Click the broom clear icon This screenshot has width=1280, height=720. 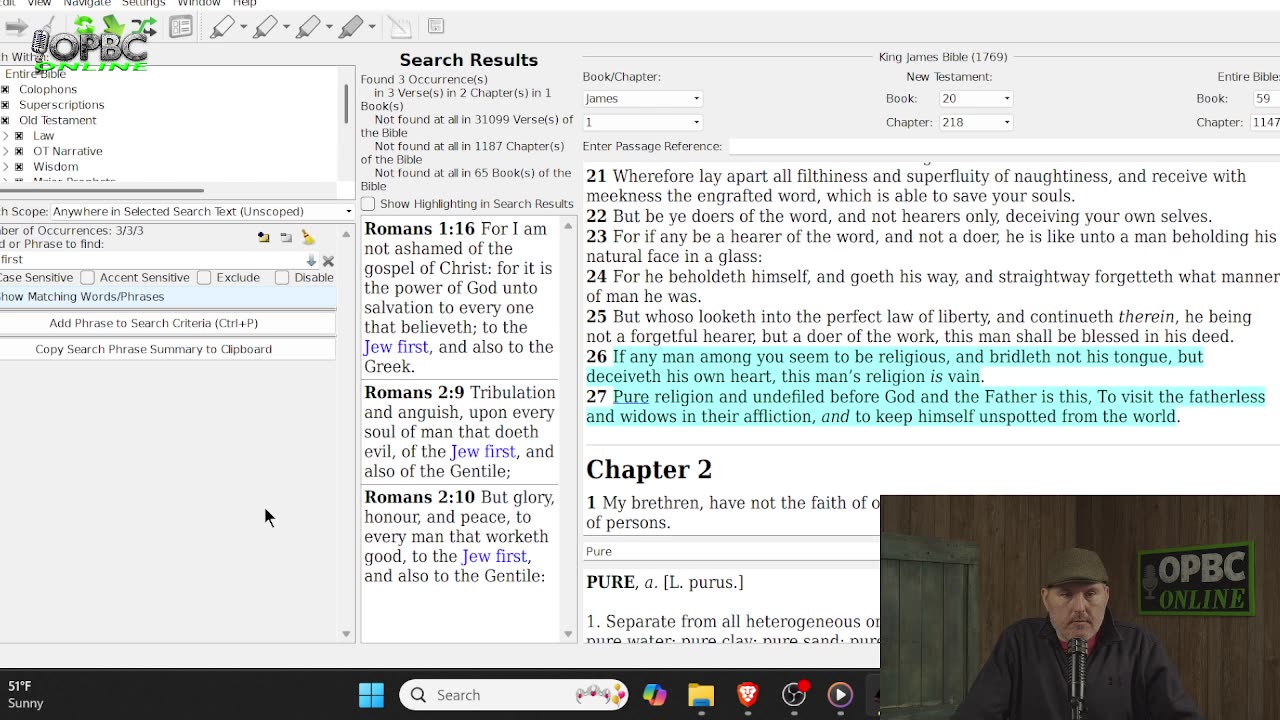click(x=308, y=237)
